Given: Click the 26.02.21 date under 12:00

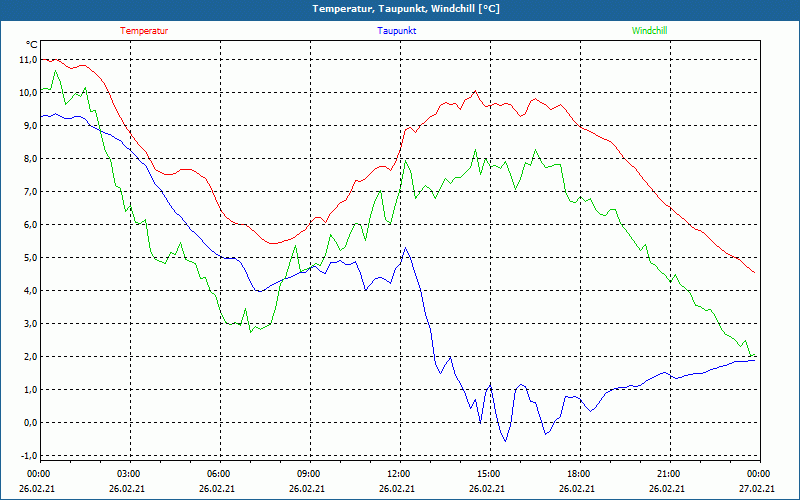Looking at the screenshot, I should pos(396,489).
